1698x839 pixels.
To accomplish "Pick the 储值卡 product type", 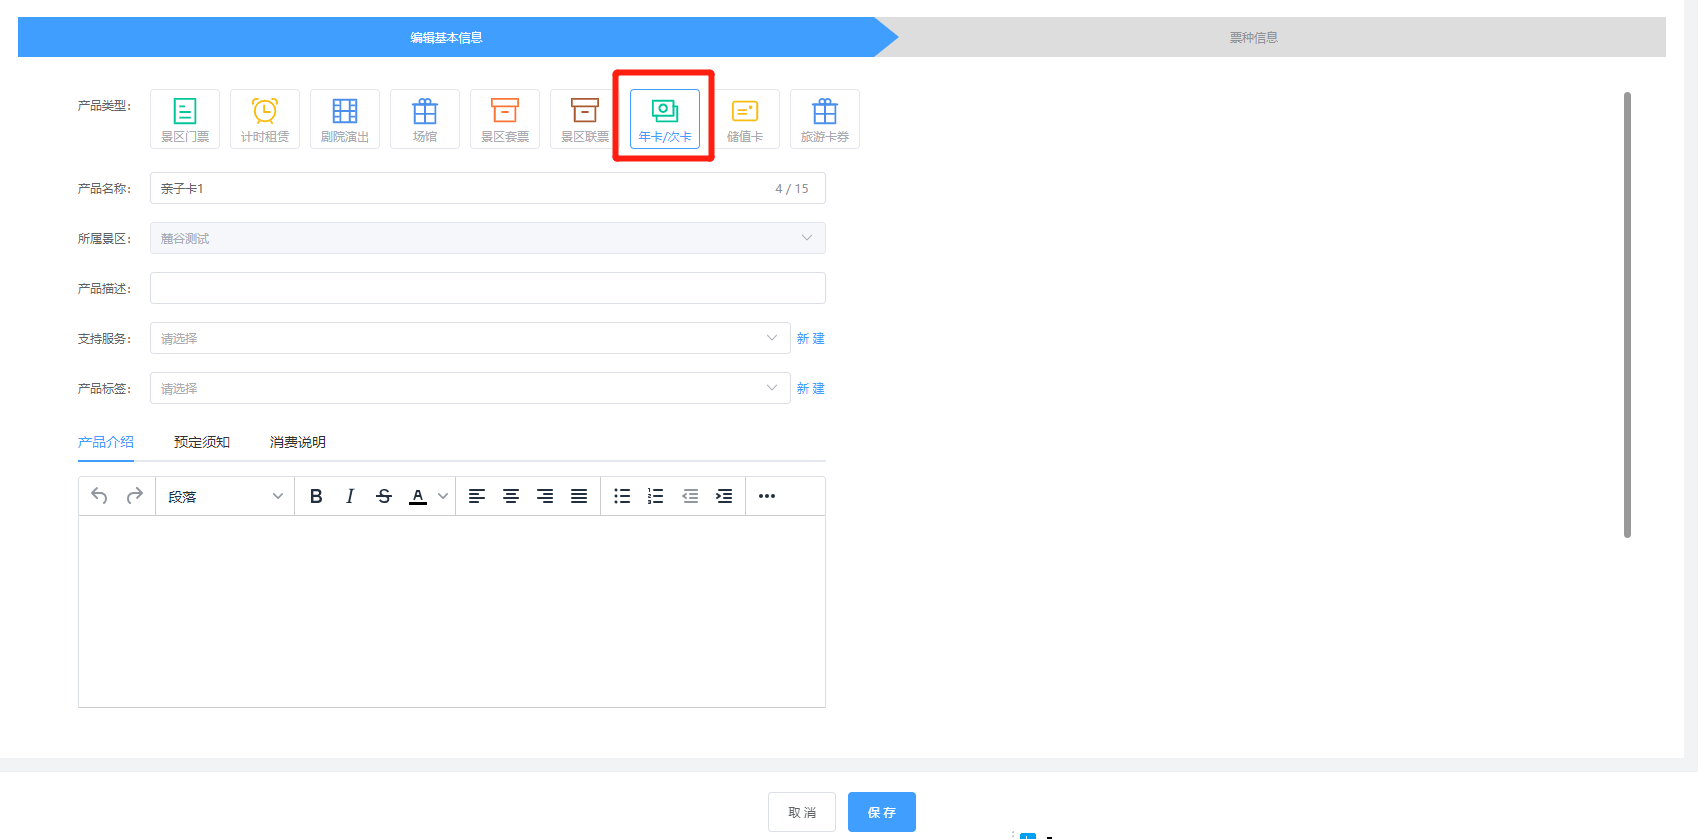I will [745, 119].
